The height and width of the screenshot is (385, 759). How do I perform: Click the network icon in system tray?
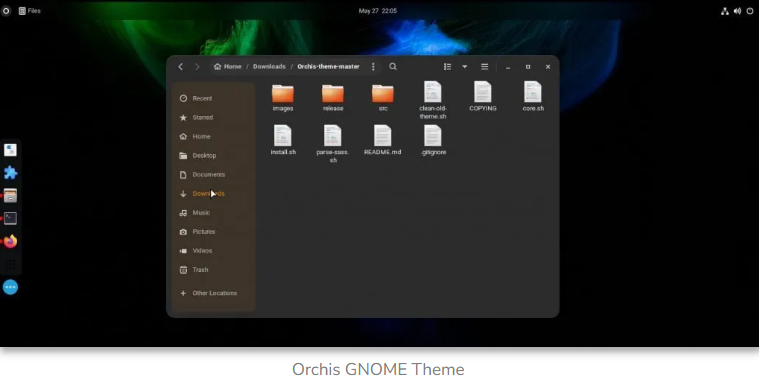point(725,11)
